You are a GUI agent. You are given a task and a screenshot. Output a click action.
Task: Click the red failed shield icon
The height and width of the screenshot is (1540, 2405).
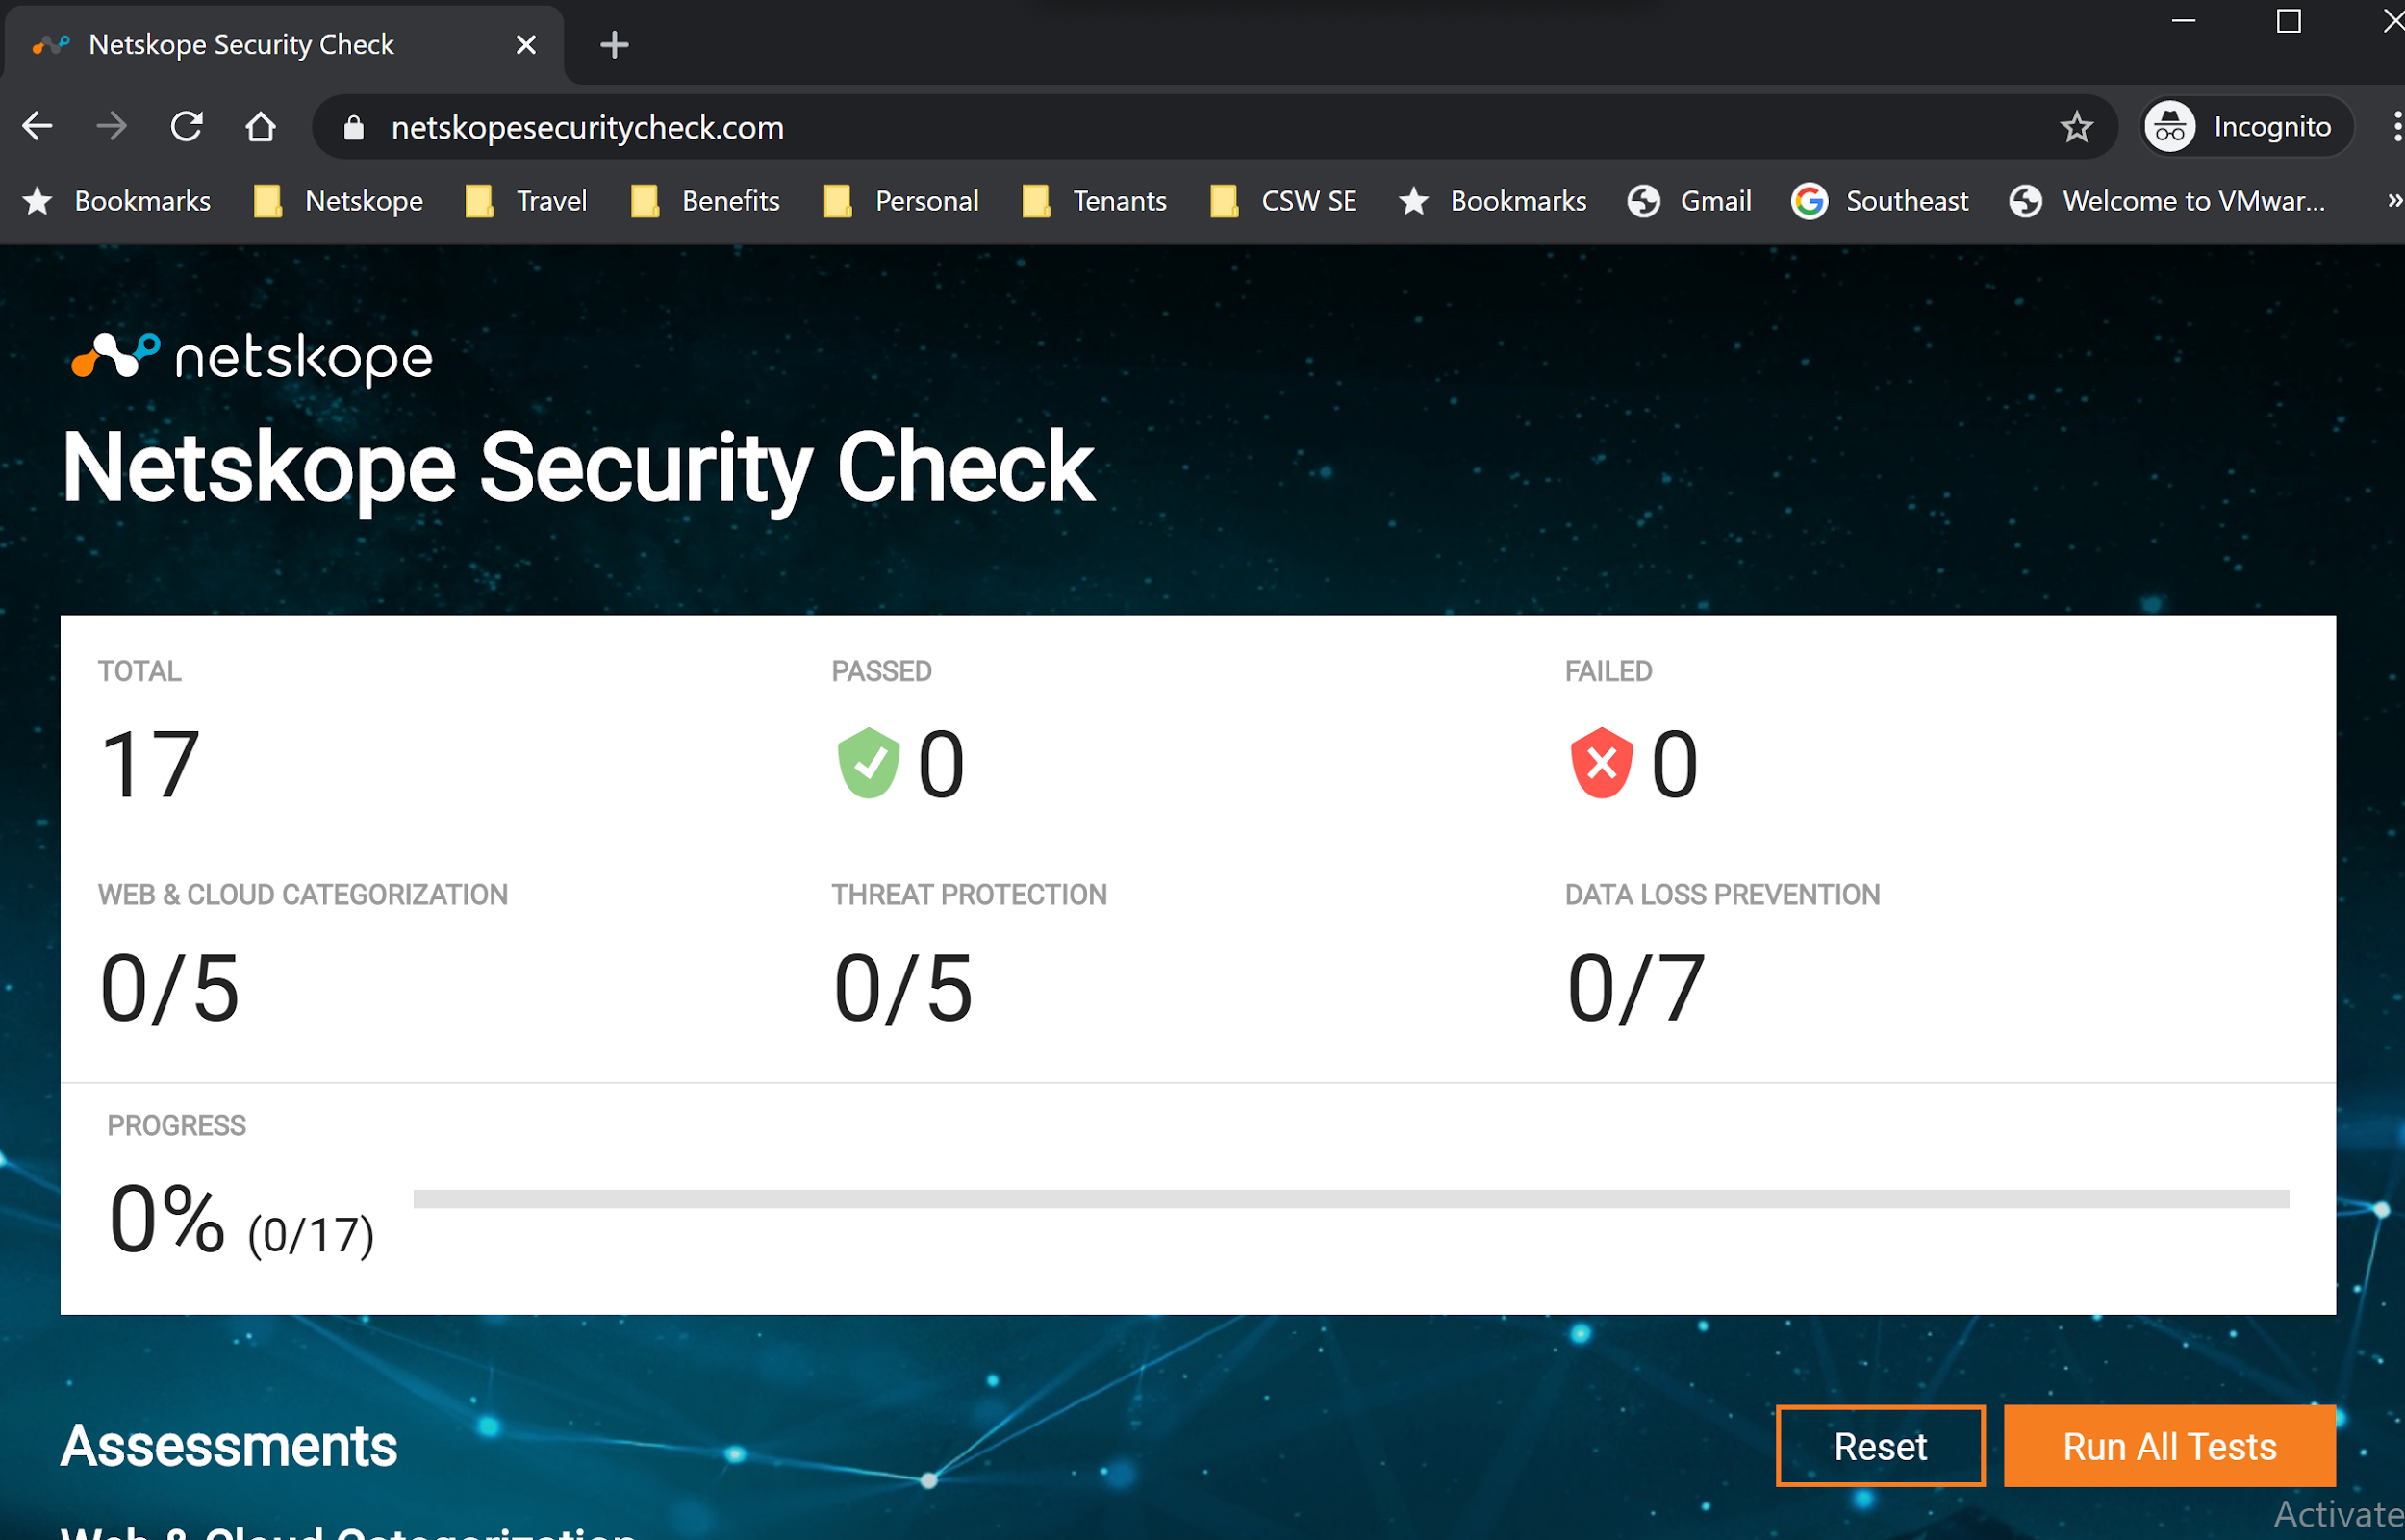(1601, 762)
